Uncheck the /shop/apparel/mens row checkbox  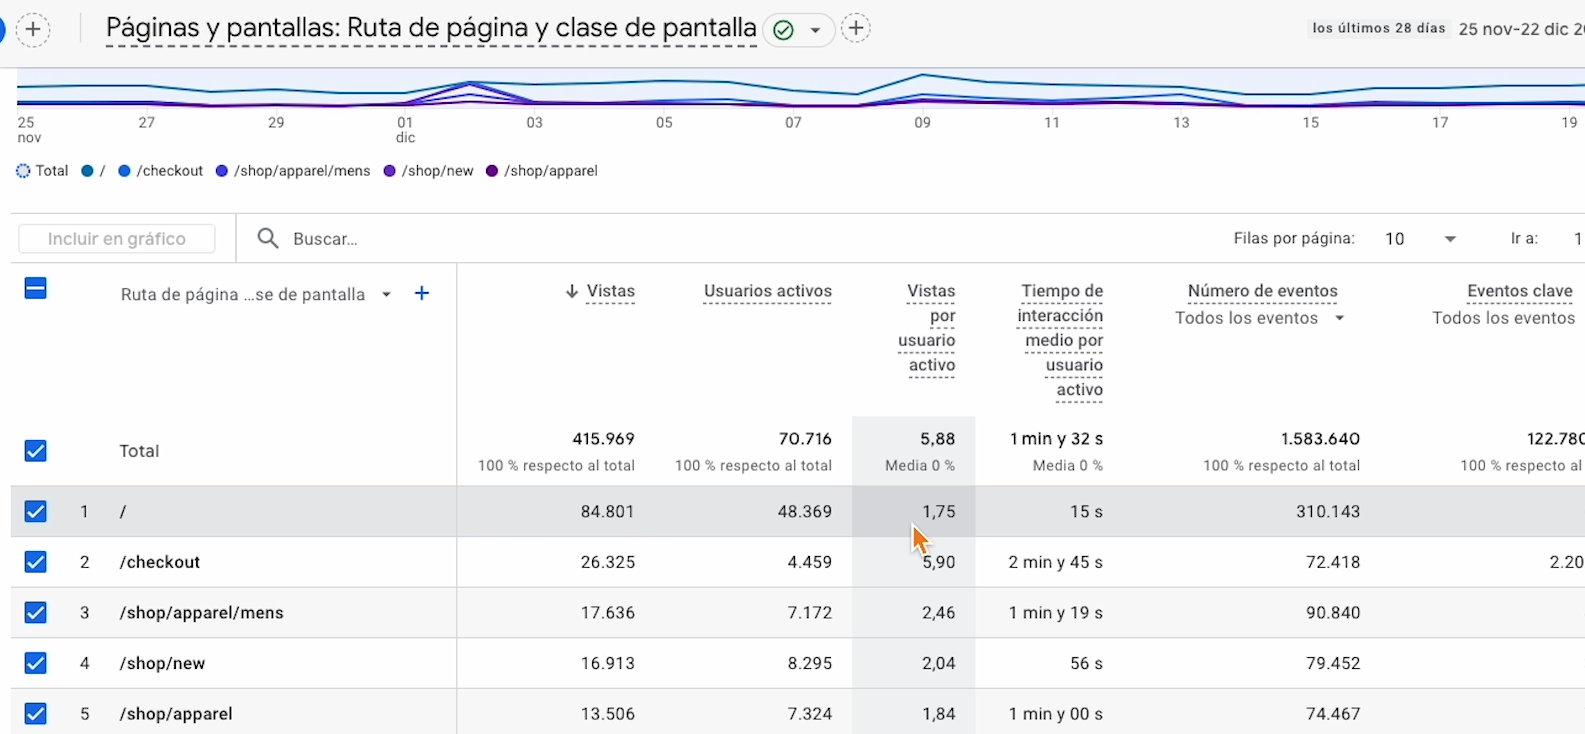coord(36,612)
